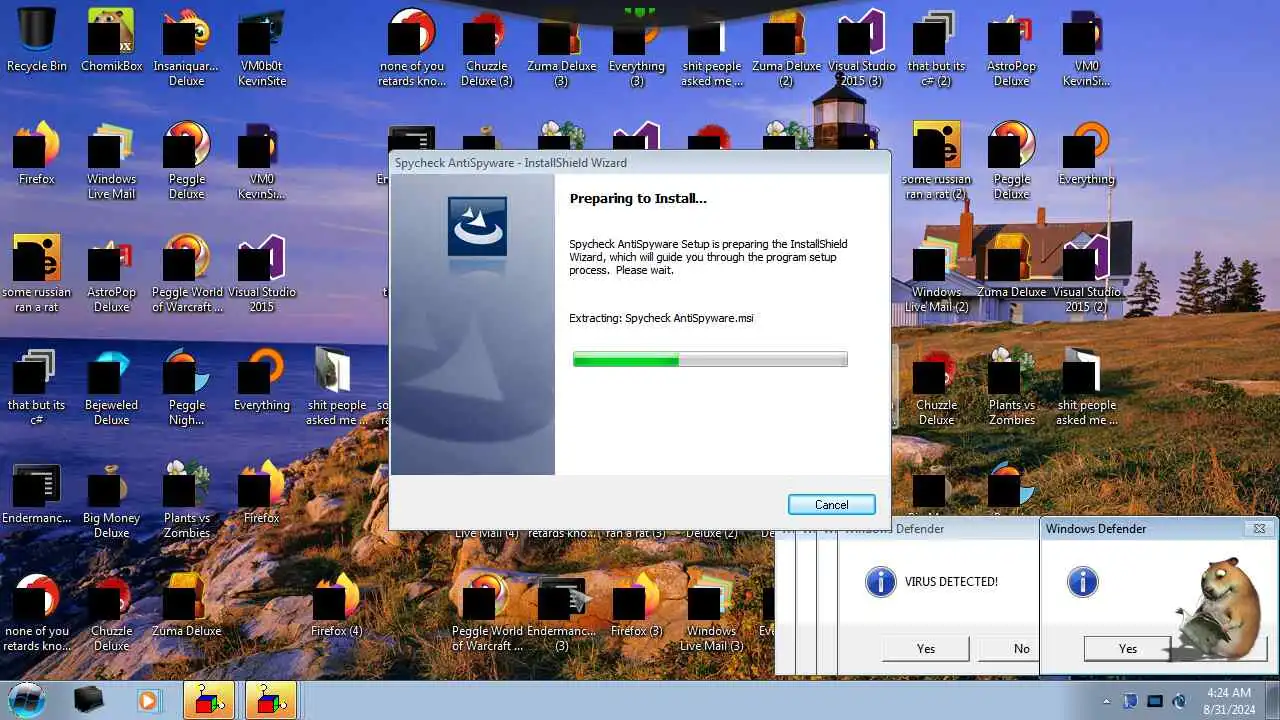
Task: Close the front Windows Defender dialog
Action: [x=1259, y=528]
